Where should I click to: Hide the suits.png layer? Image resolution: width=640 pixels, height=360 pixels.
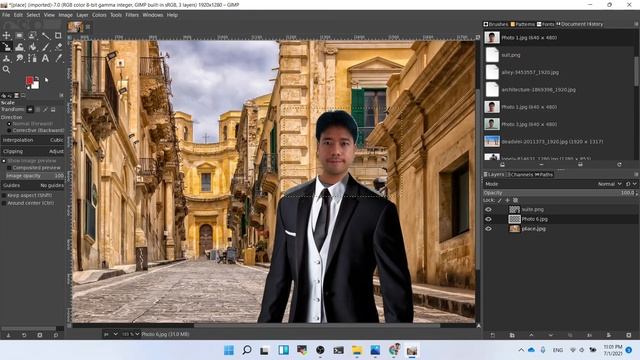[488, 209]
